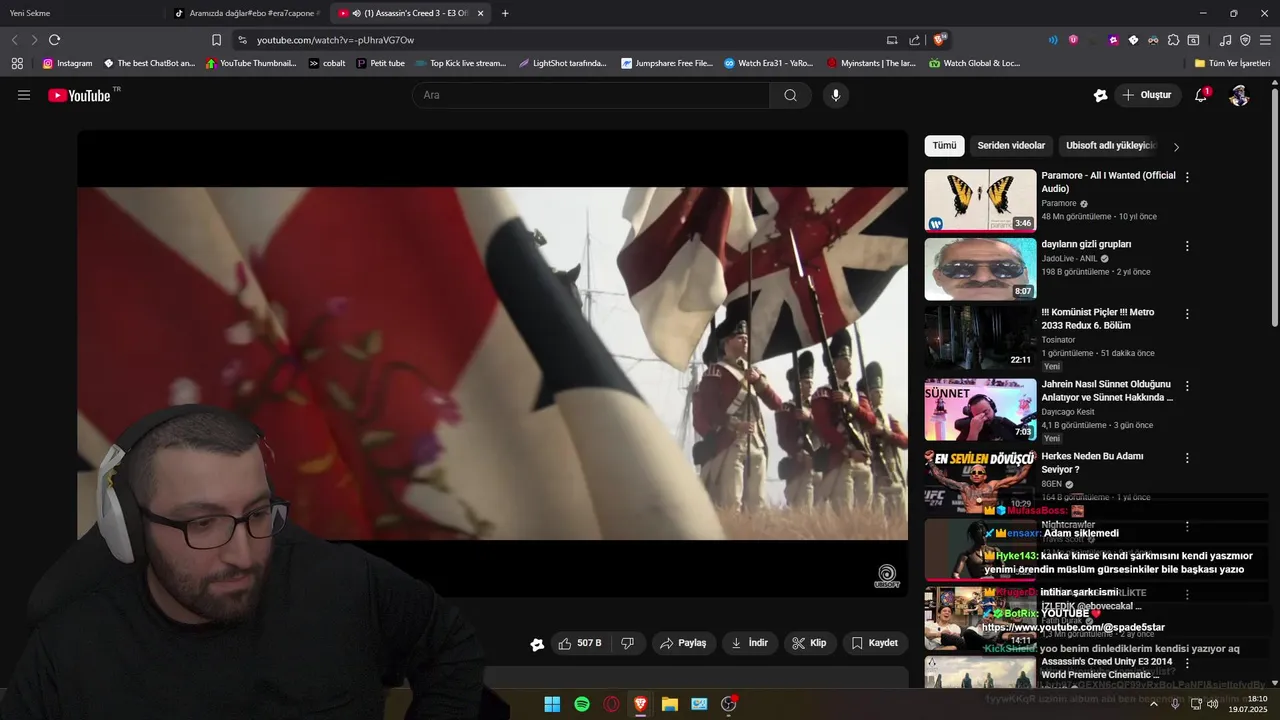Select the Seriden videolar filter chip
Viewport: 1280px width, 720px height.
1011,146
